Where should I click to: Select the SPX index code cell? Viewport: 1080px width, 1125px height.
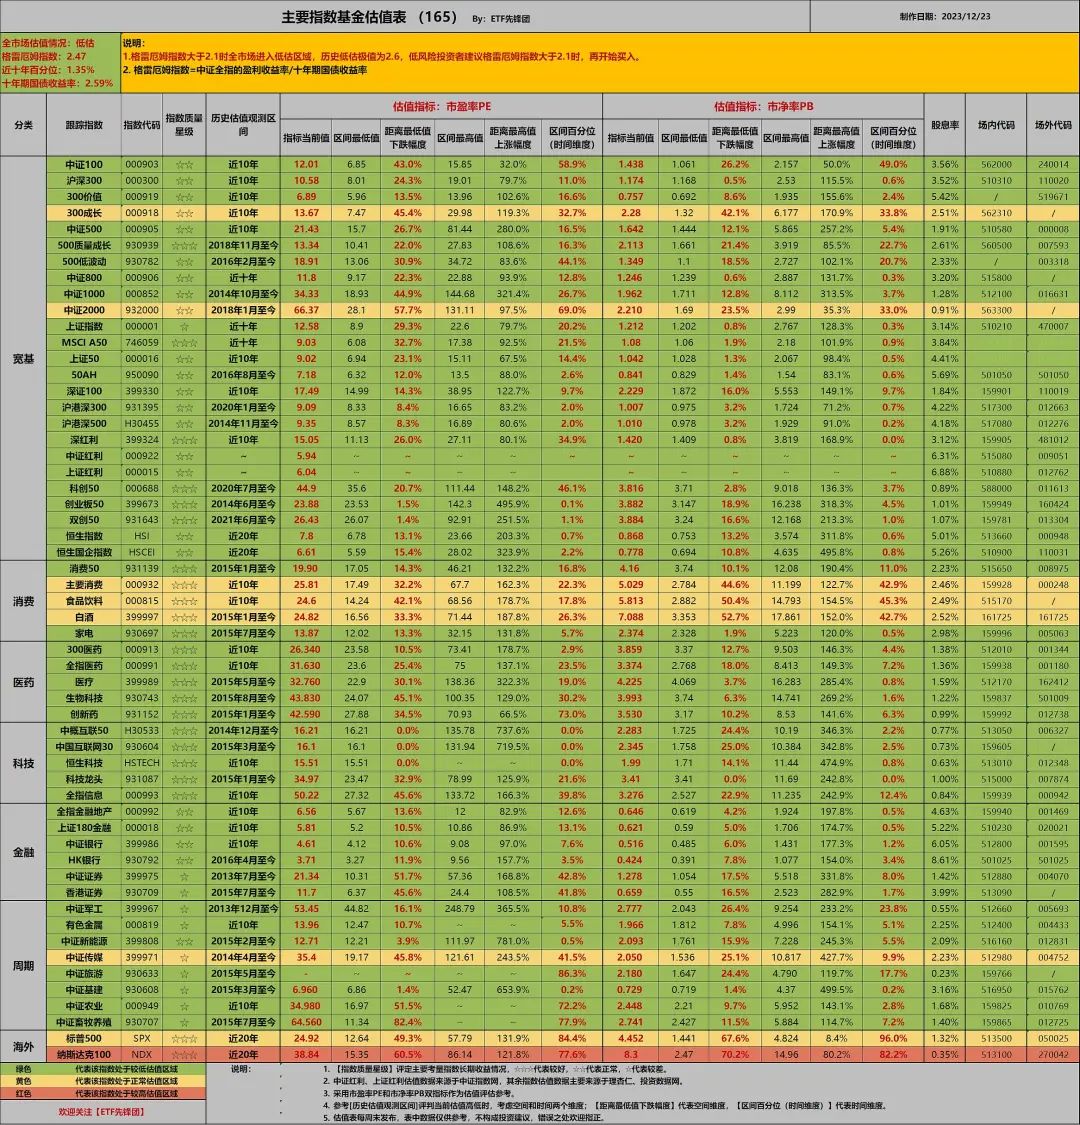tap(141, 1038)
